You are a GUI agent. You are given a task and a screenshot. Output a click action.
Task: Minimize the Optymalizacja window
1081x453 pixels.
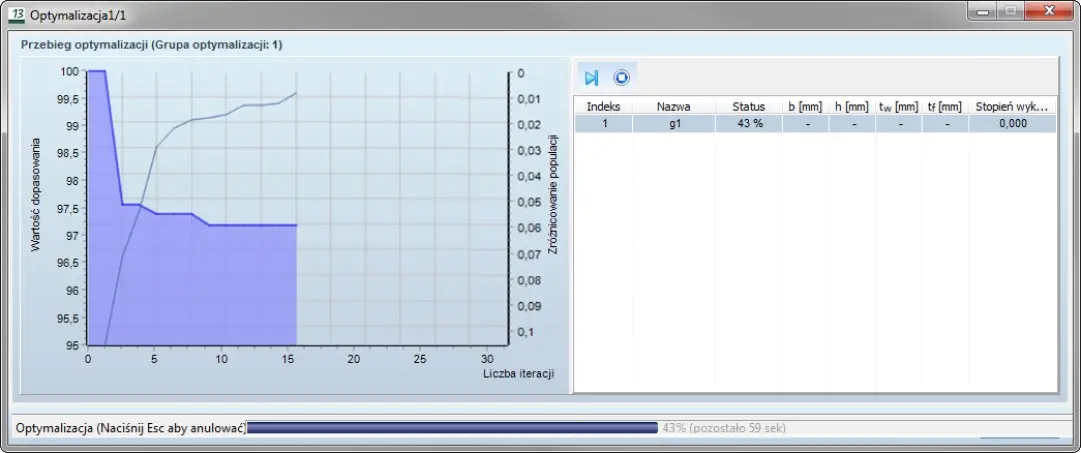tap(985, 12)
